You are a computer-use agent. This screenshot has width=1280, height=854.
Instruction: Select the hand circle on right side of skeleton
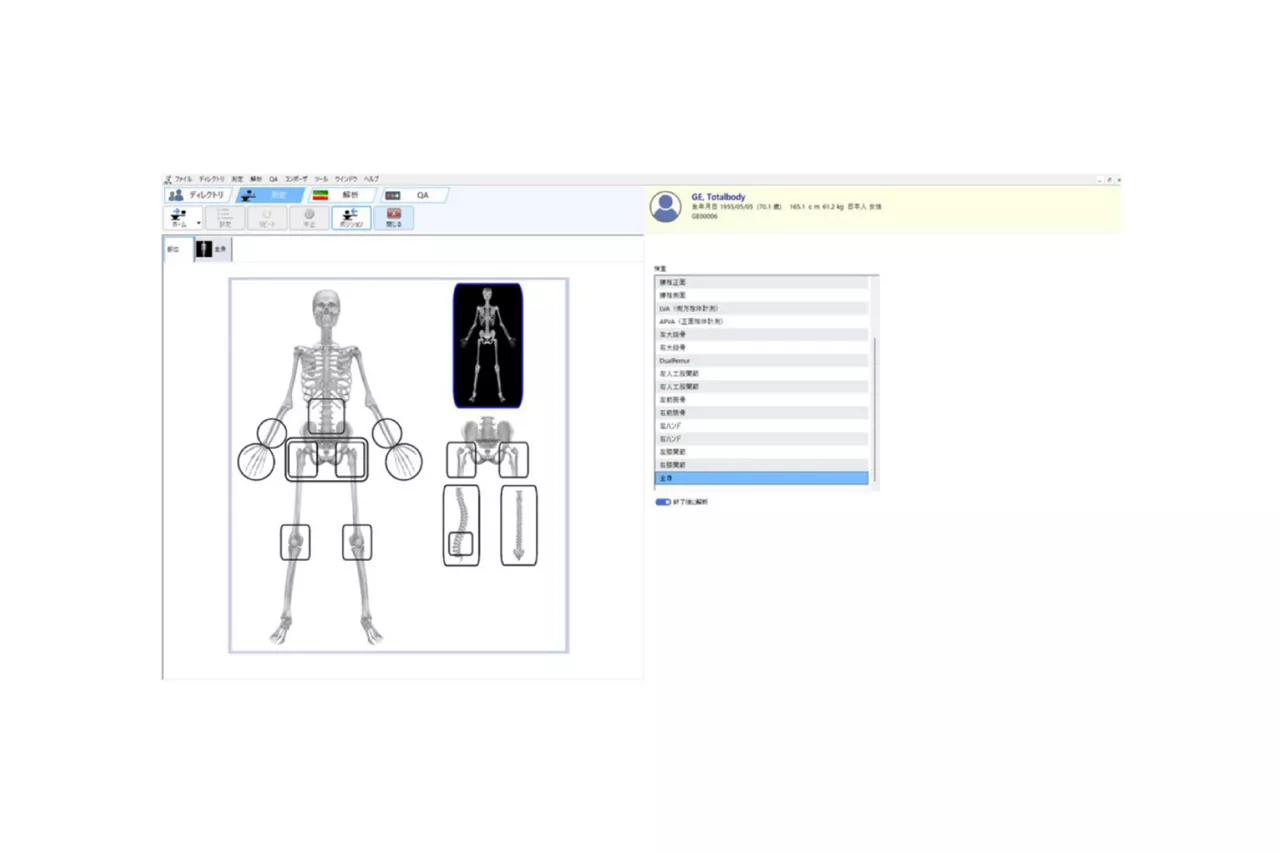(x=403, y=462)
